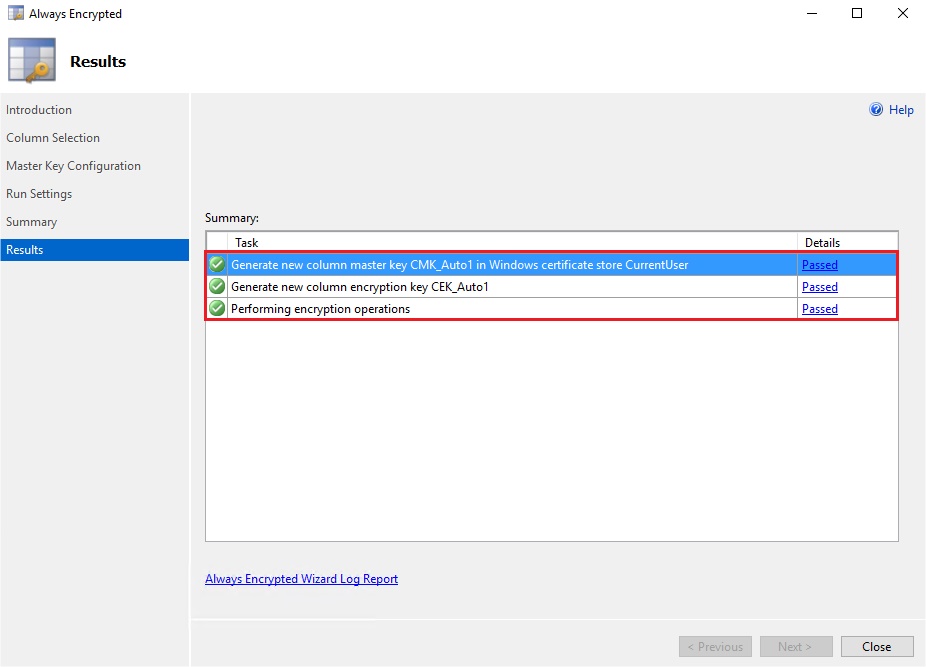
Task: Go to the Column Selection step
Action: click(x=53, y=138)
